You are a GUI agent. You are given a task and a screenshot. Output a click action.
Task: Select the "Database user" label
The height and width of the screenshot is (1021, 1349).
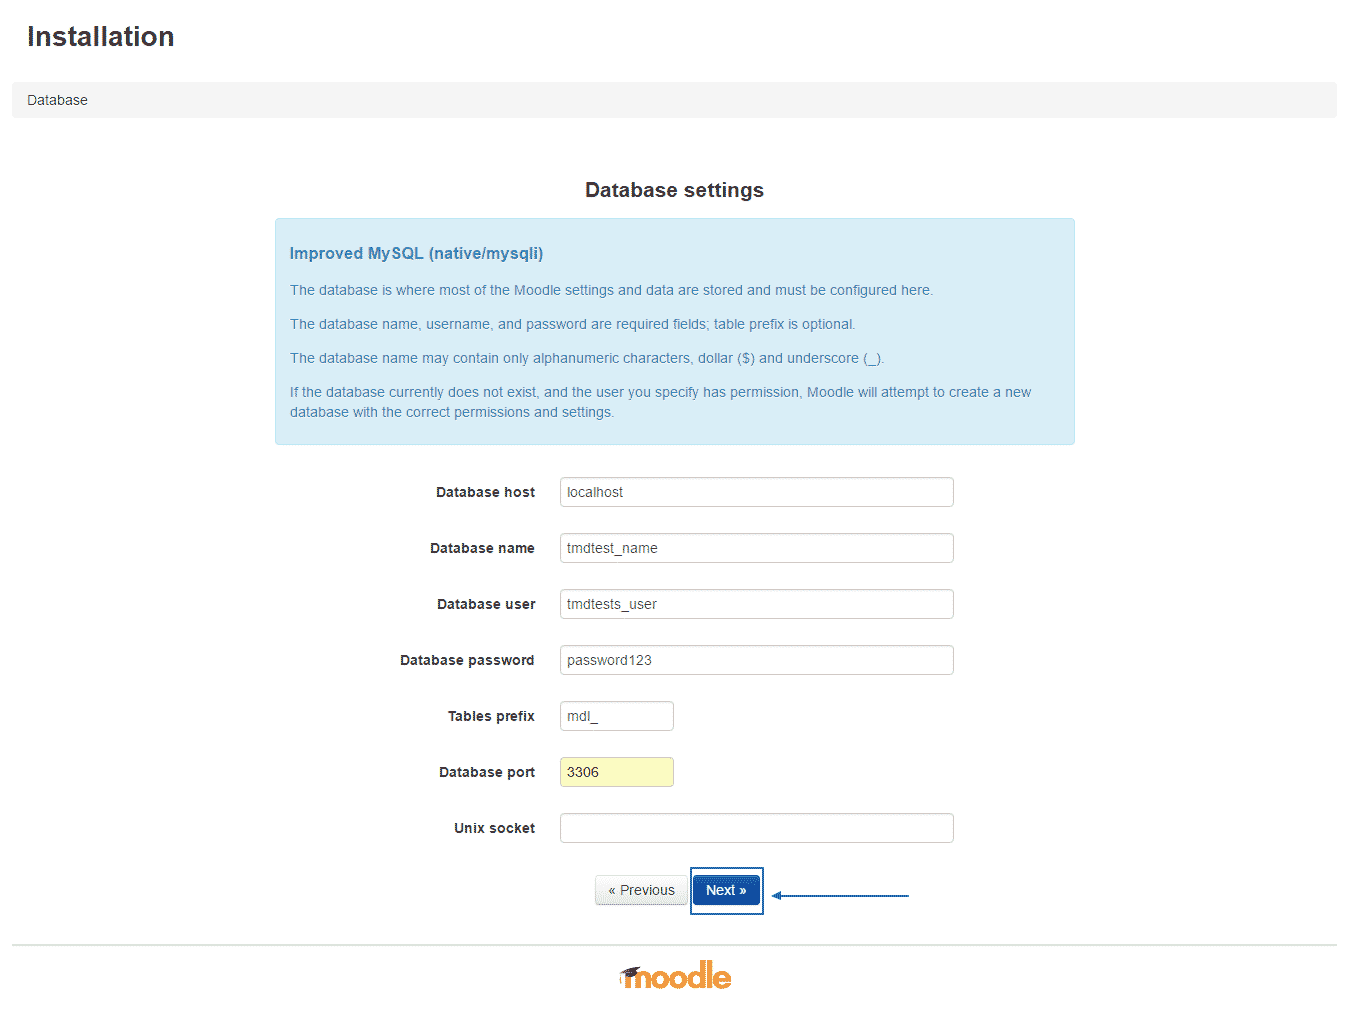(486, 604)
